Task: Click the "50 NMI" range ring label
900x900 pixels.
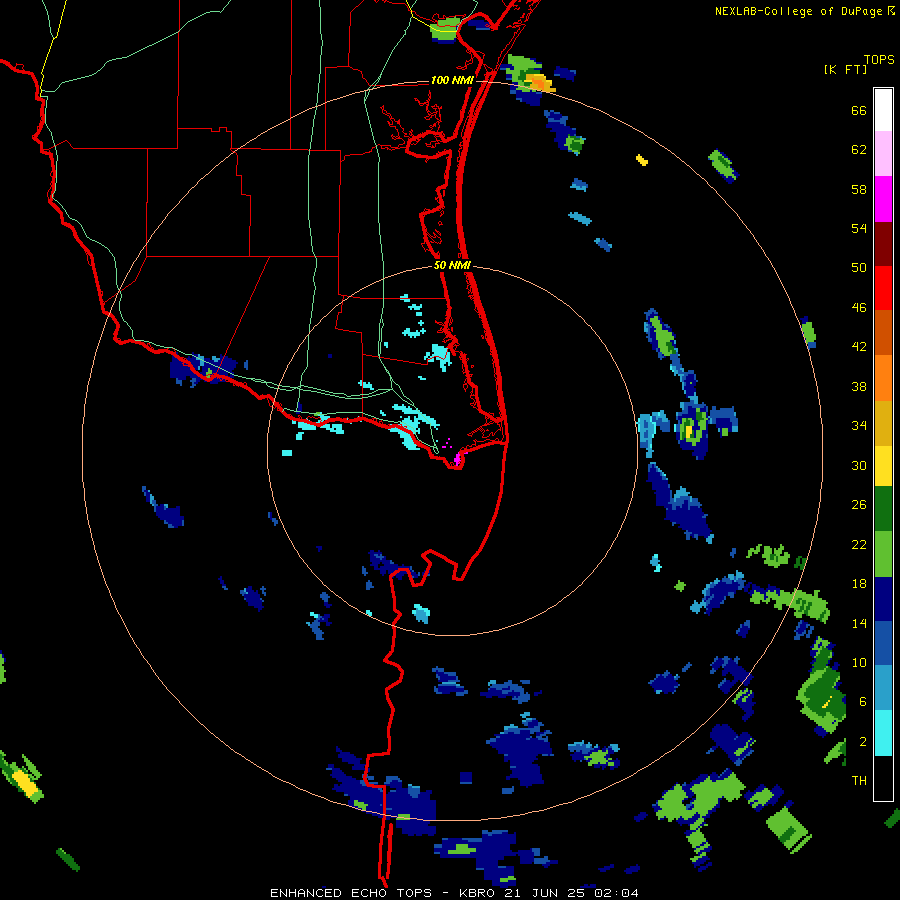Action: [x=452, y=265]
